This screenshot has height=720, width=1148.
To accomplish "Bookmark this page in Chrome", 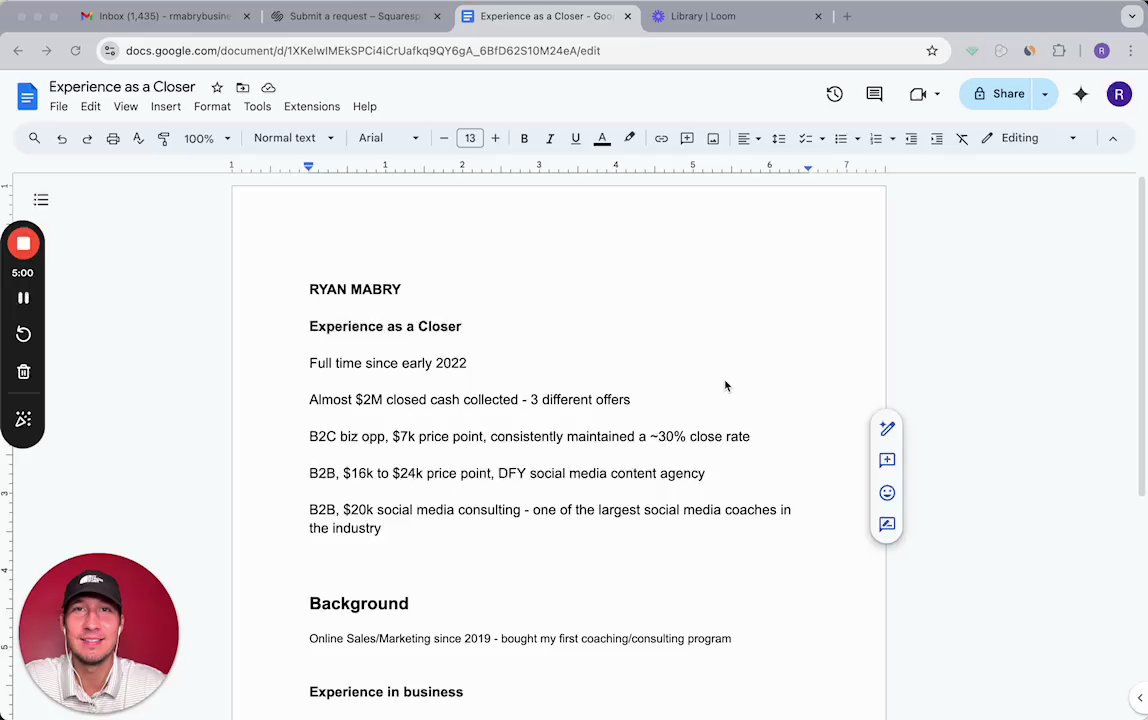I will 931,51.
